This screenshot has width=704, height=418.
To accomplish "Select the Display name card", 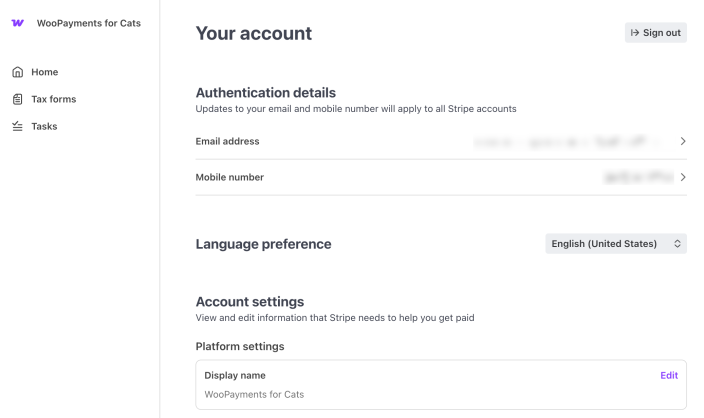I will [441, 385].
